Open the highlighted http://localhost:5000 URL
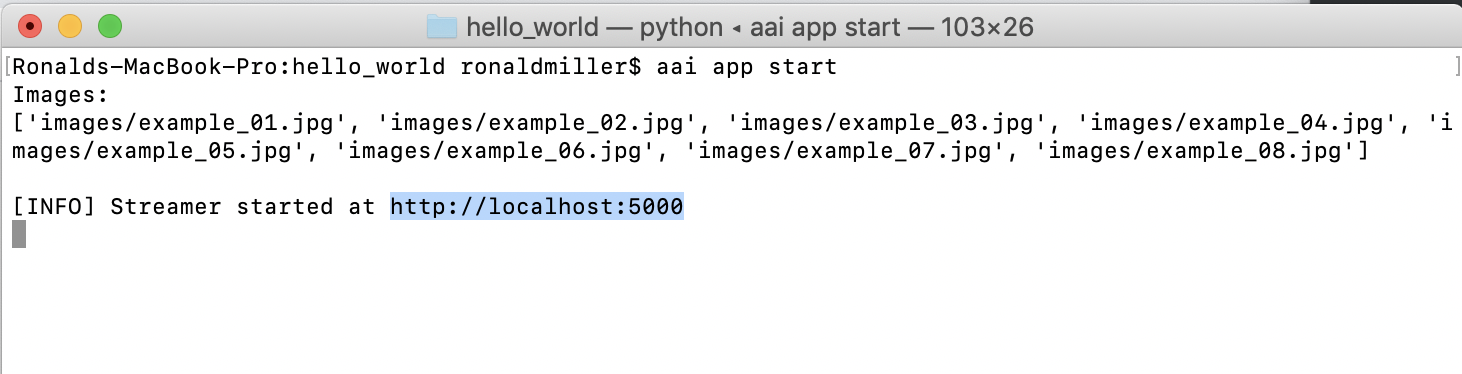The image size is (1462, 374). pyautogui.click(x=537, y=207)
